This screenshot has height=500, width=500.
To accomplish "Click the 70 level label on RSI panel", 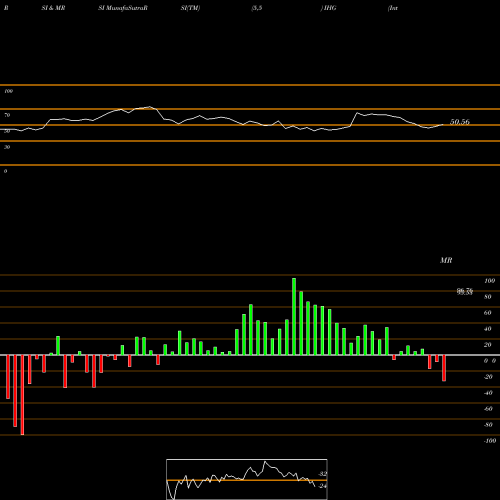I will tap(7, 115).
